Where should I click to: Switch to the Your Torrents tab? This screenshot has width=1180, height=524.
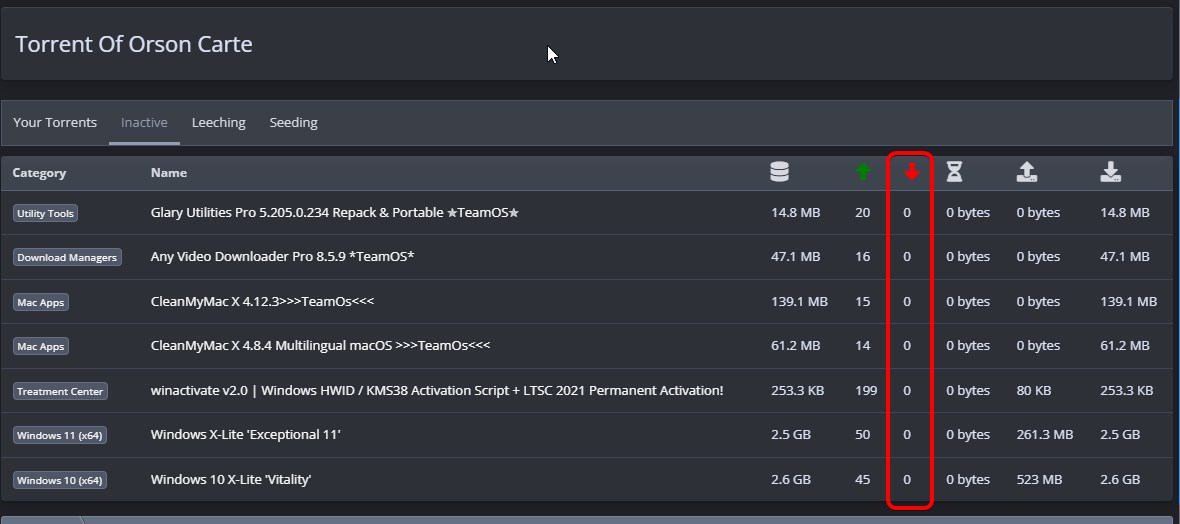pos(55,122)
